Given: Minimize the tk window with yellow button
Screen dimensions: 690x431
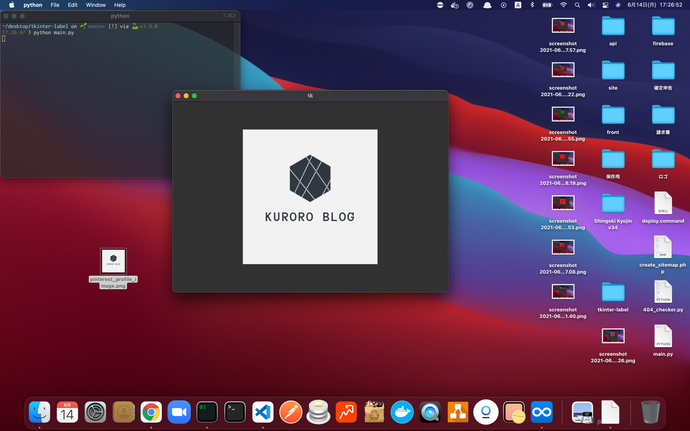Looking at the screenshot, I should (186, 96).
